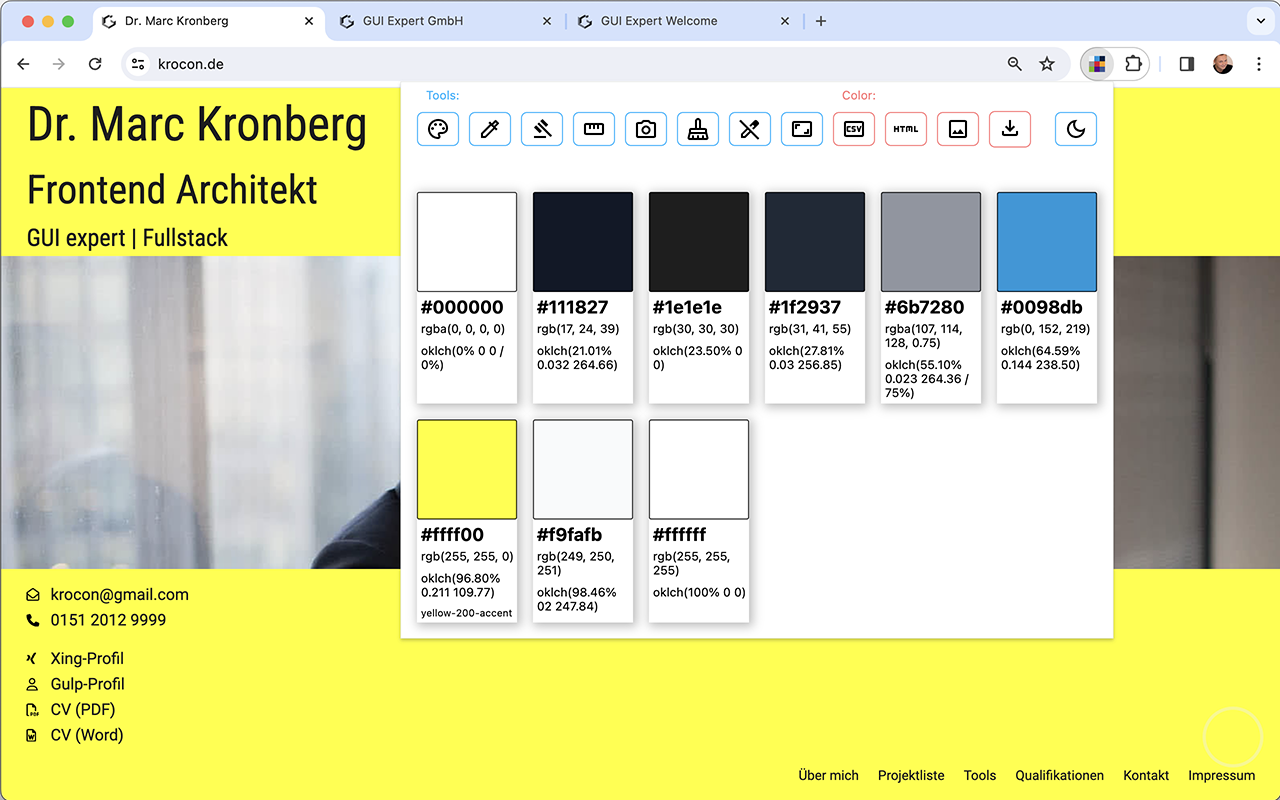Image resolution: width=1280 pixels, height=800 pixels.
Task: Open the Chrome browser menu
Action: click(x=1259, y=63)
